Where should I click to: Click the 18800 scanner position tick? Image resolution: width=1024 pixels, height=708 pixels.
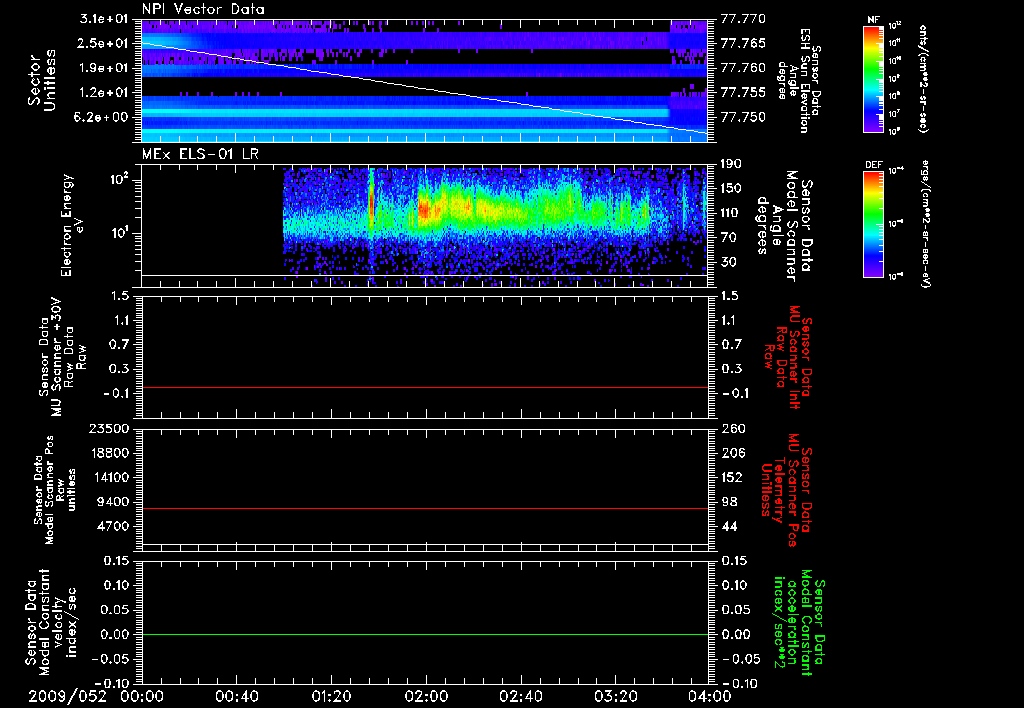point(109,453)
